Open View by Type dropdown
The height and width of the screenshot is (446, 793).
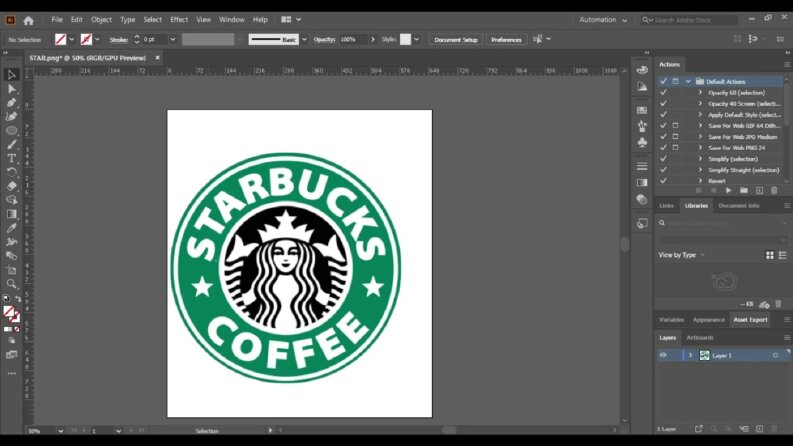click(x=681, y=255)
